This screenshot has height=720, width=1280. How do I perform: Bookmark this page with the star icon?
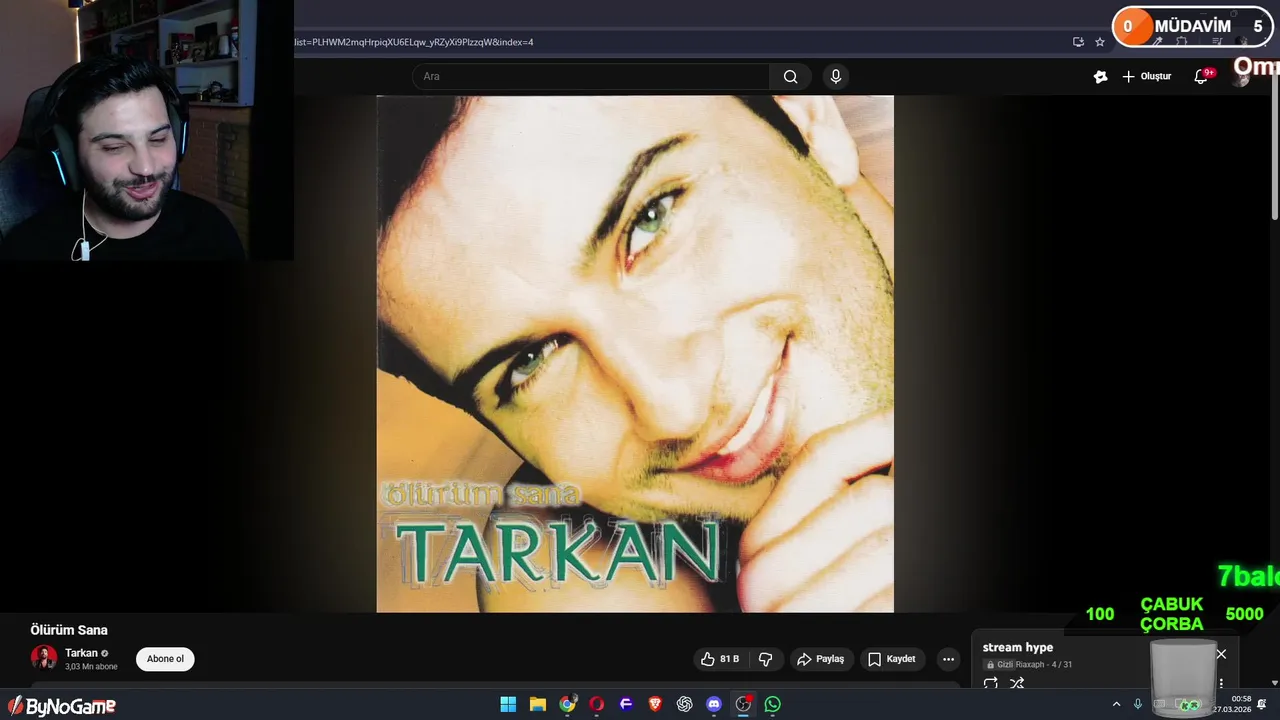click(x=1100, y=42)
